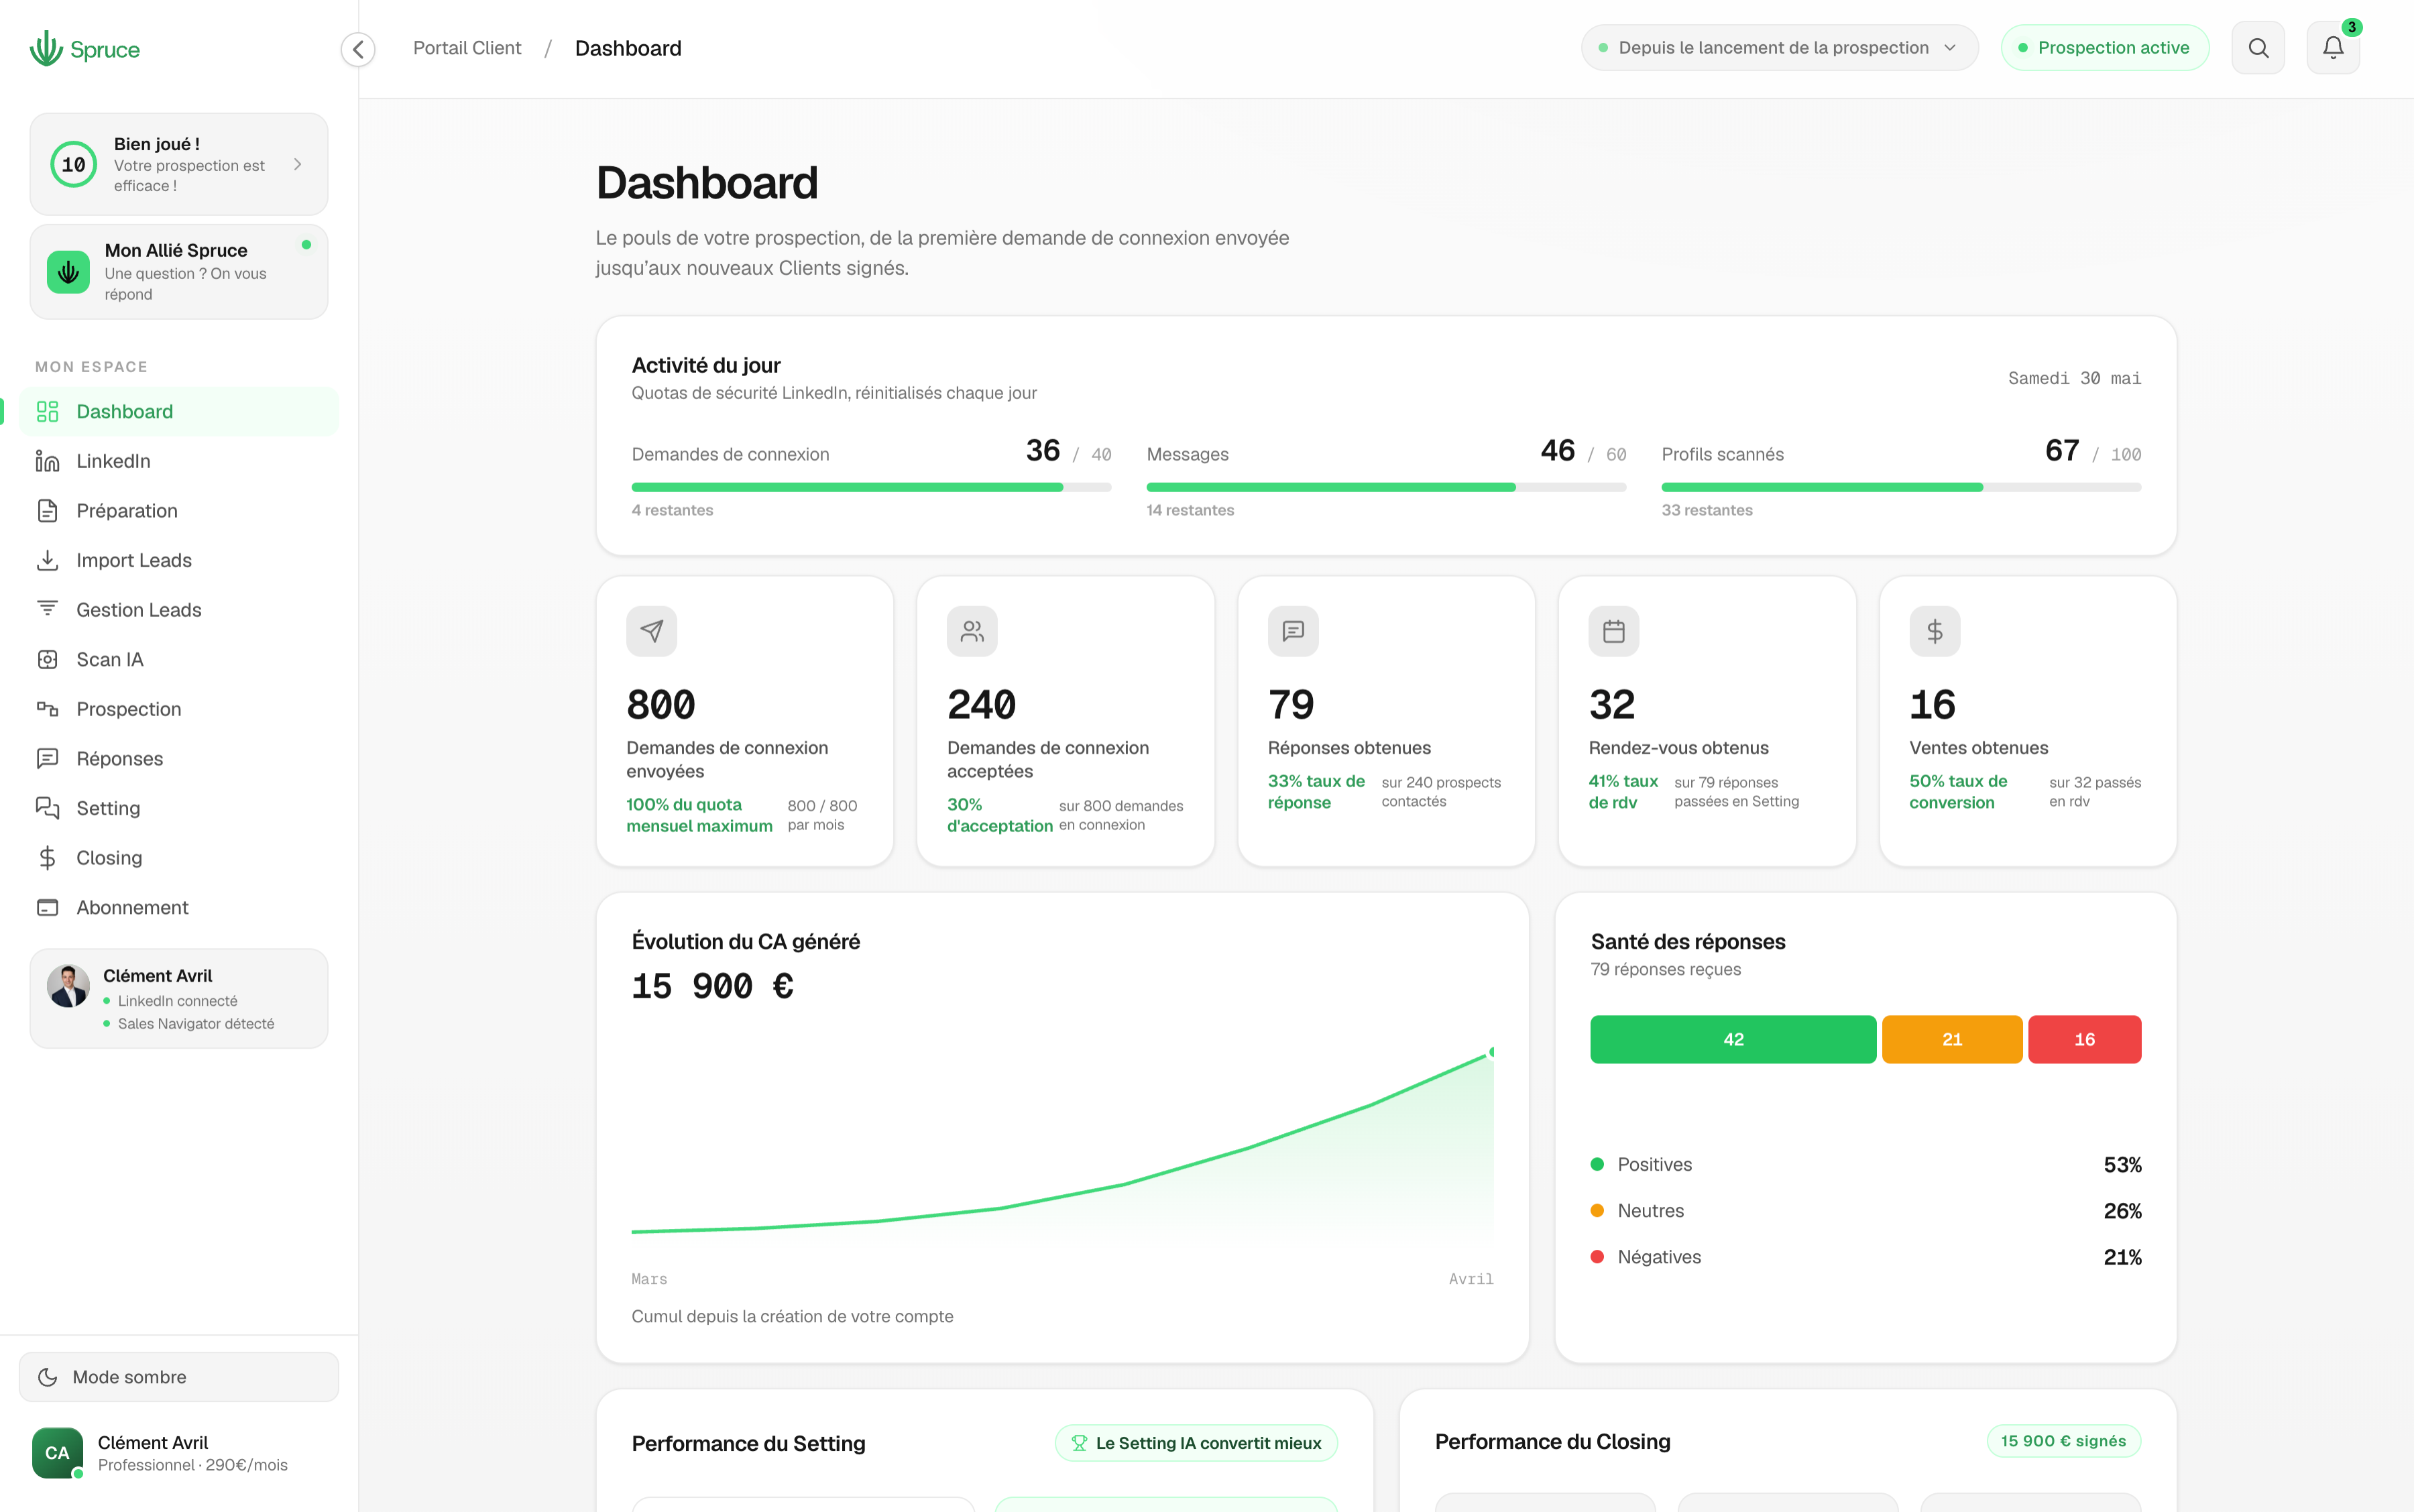Click the dollar icon on 16 card

1934,631
